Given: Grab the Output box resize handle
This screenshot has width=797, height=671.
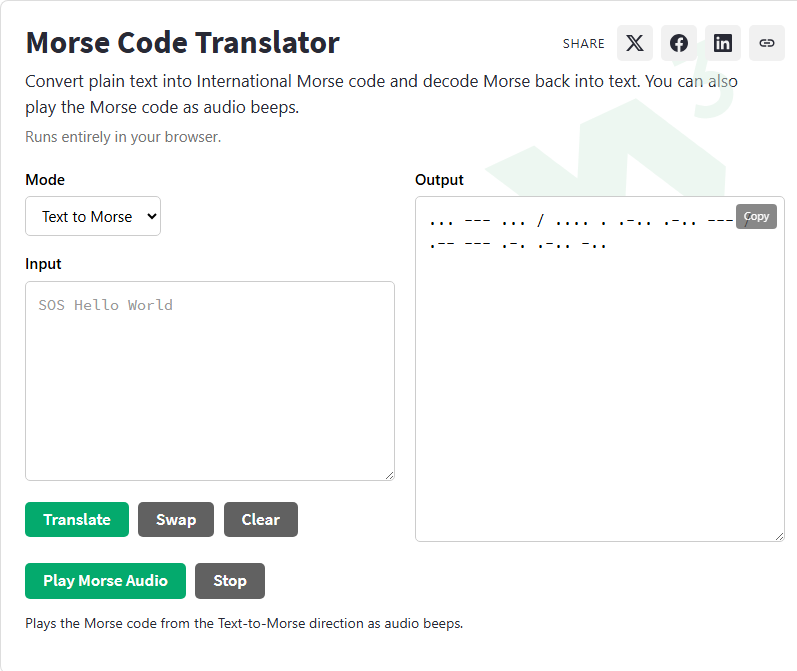Looking at the screenshot, I should (780, 536).
